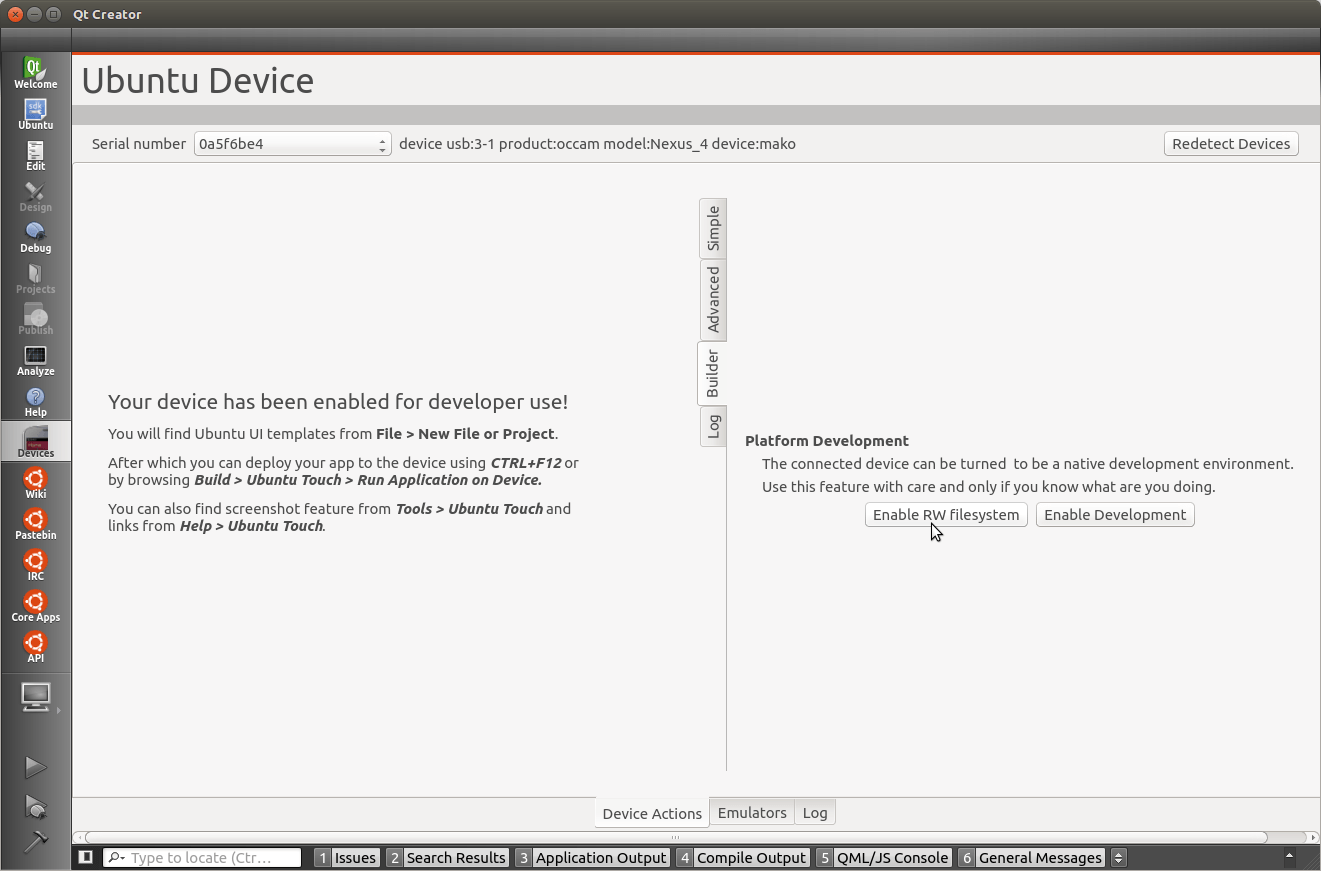
Task: Switch to Ubuntu SDK mode
Action: (x=35, y=114)
